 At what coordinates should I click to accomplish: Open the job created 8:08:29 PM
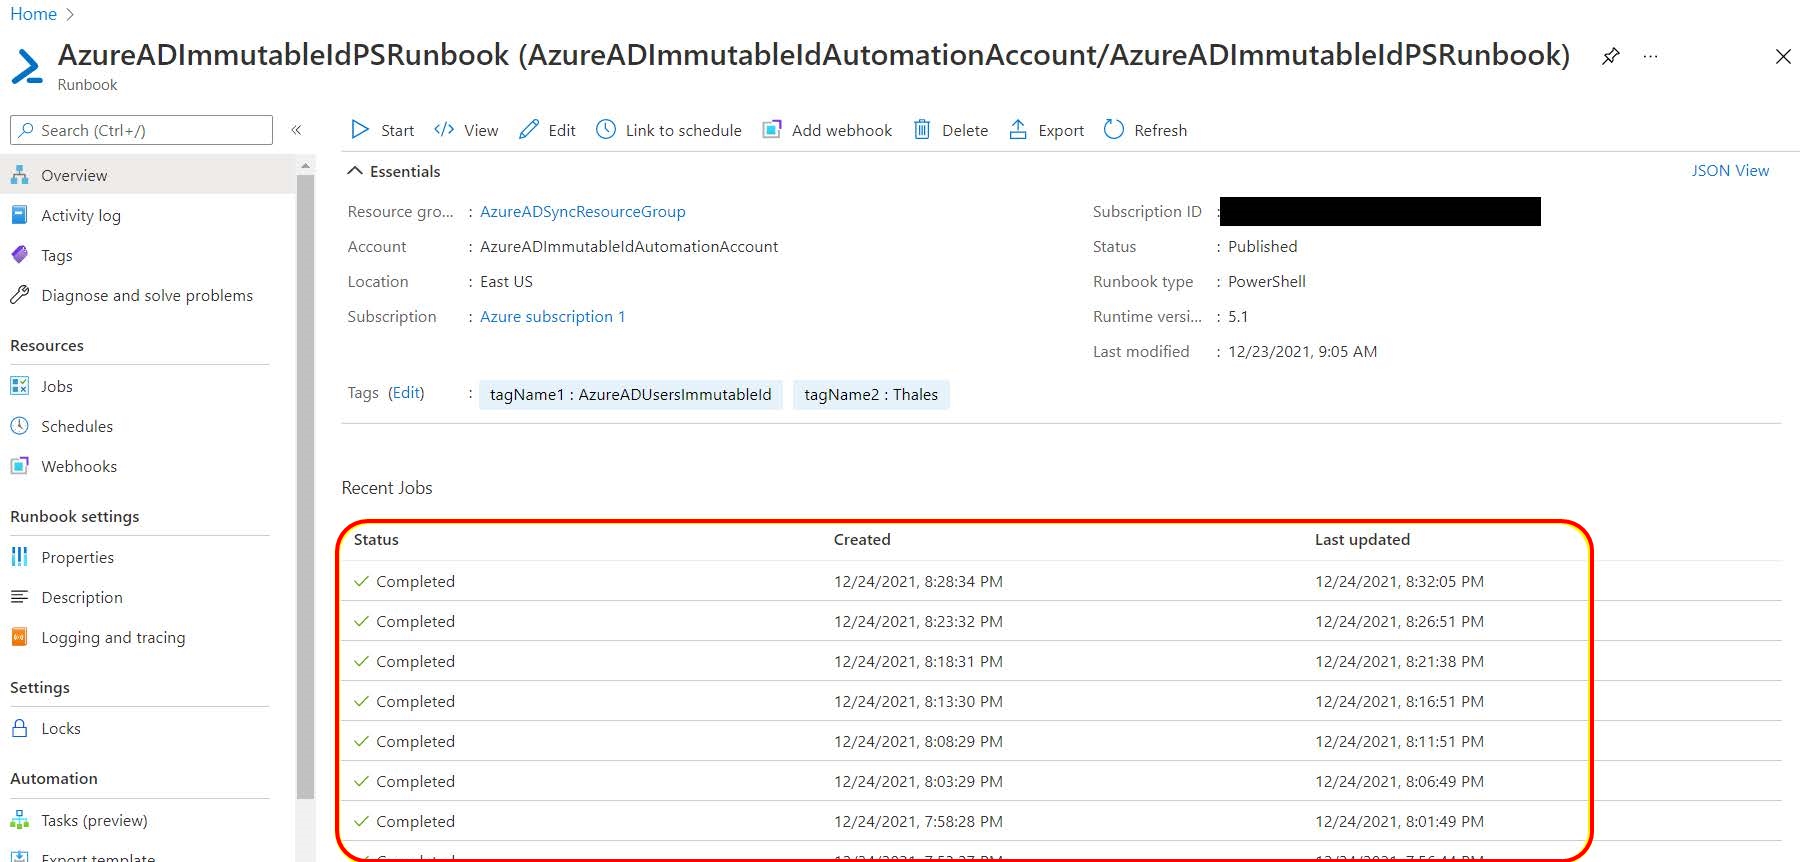pos(1061,741)
